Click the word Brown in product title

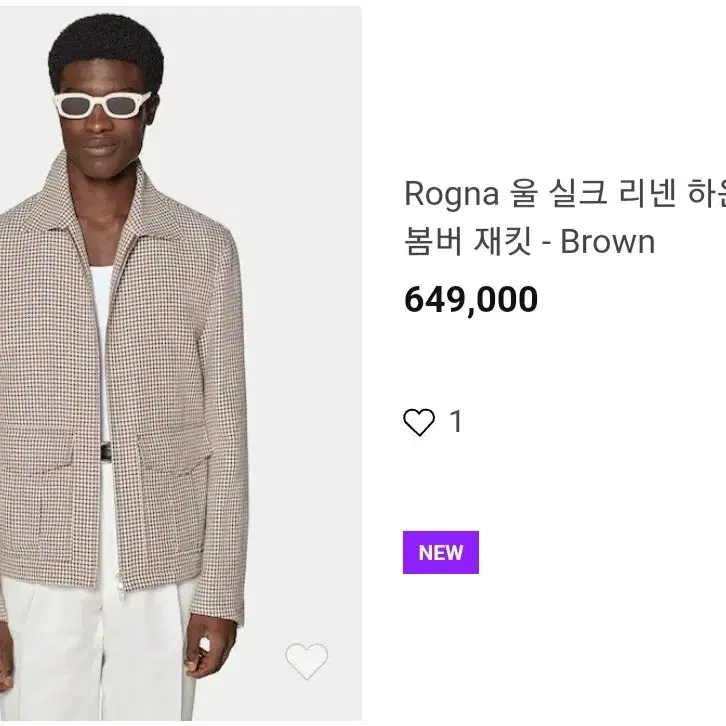click(608, 242)
